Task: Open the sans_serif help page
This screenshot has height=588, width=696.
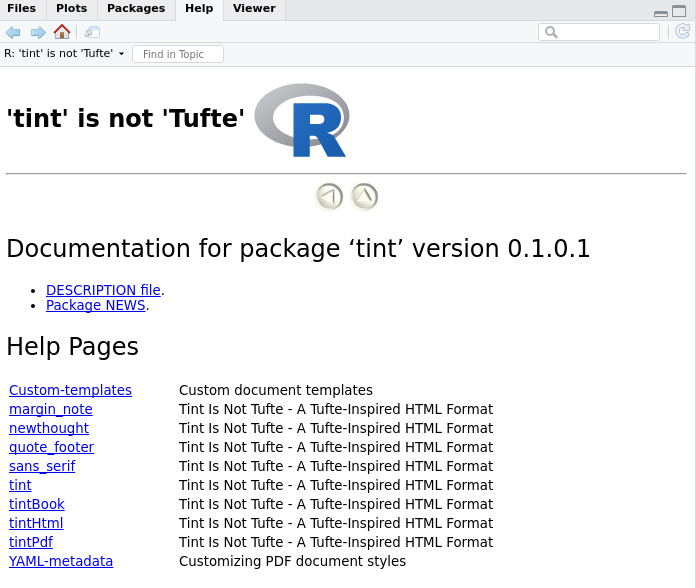Action: (42, 466)
